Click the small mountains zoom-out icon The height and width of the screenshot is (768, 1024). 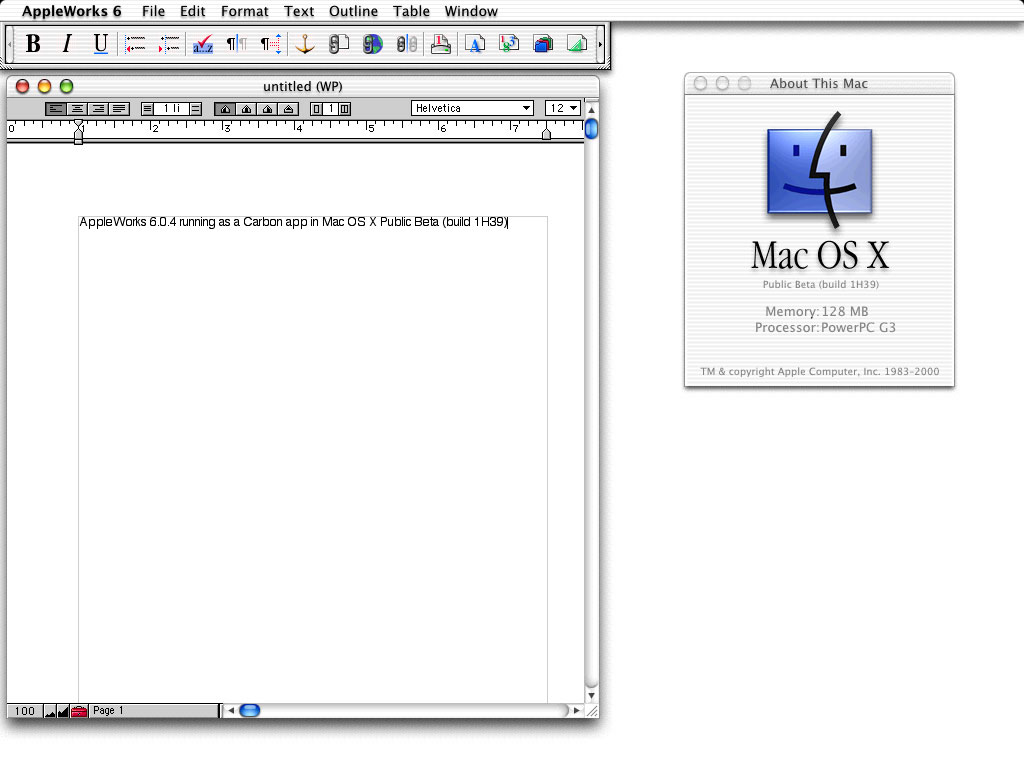pos(50,711)
